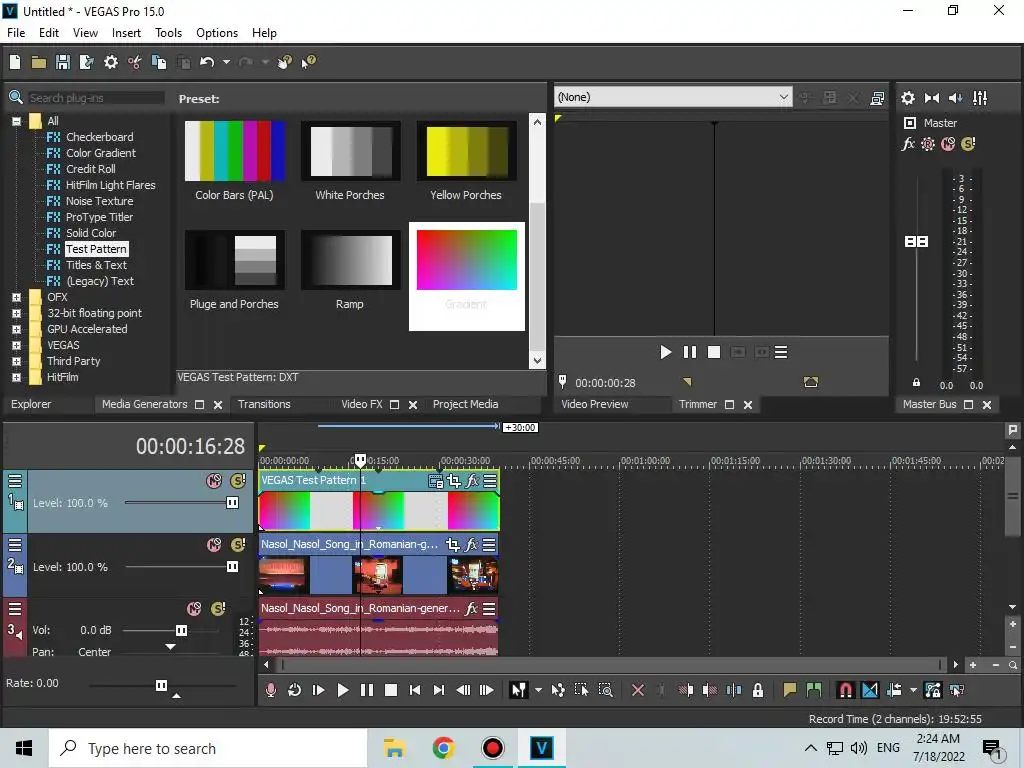Switch to the Transitions tab
Screen dimensions: 1024x768
pos(264,404)
